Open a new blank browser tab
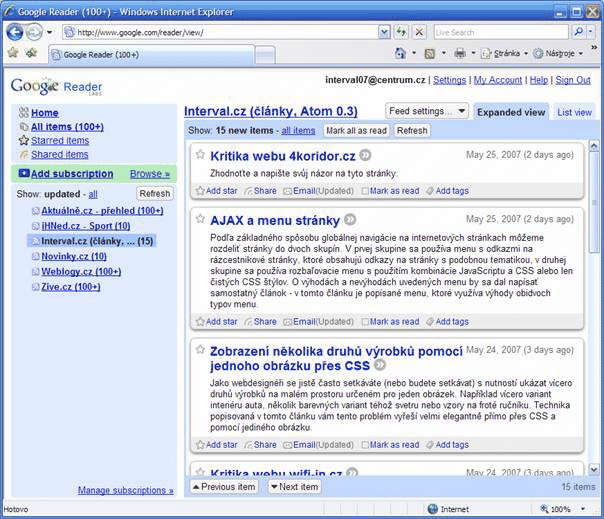604x519 pixels. (265, 55)
